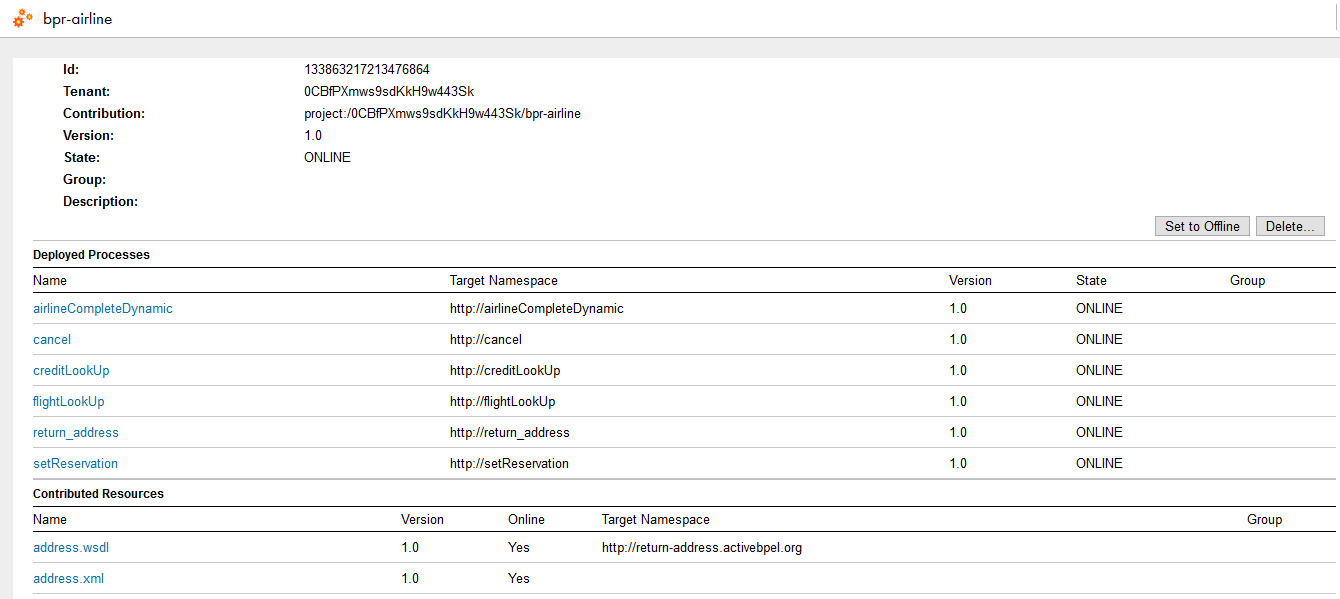Select the Id value 133863217213476864

[367, 70]
